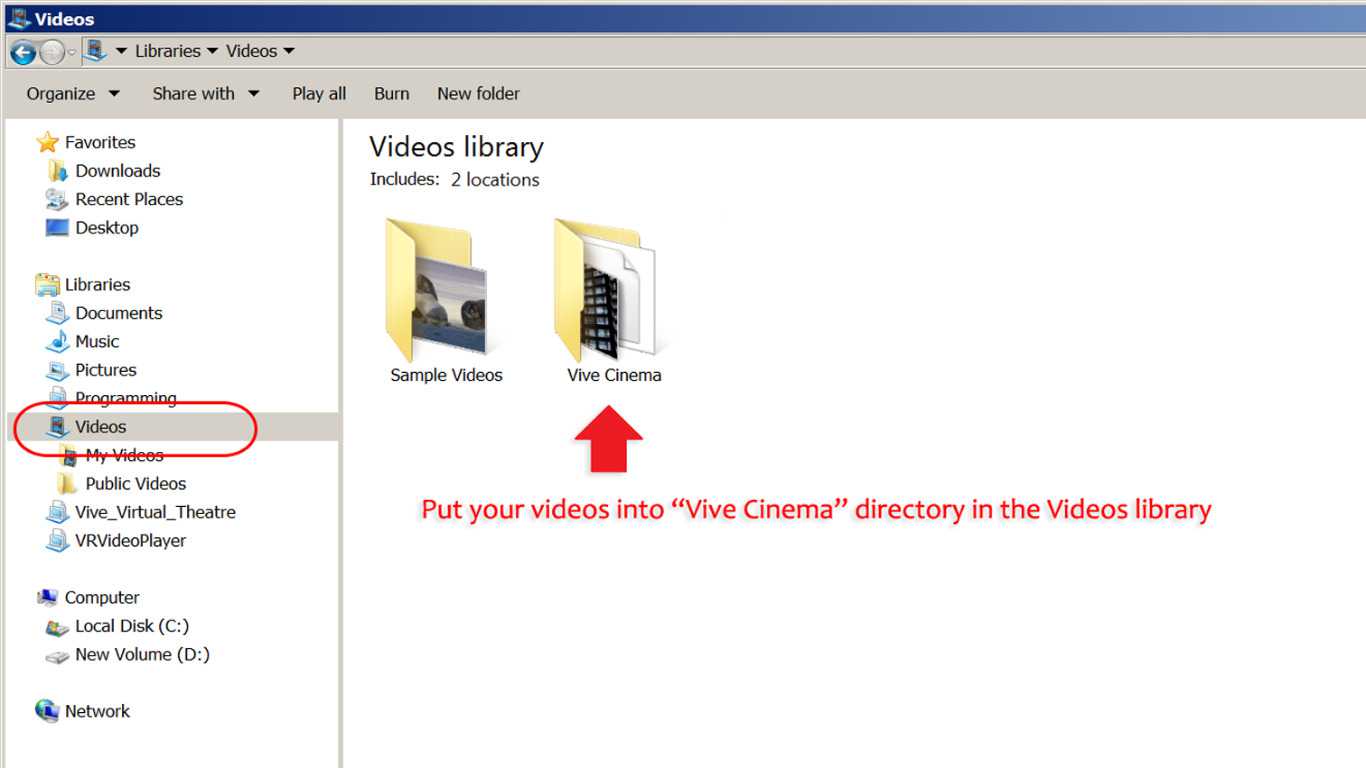Image resolution: width=1366 pixels, height=768 pixels.
Task: Click the Programming library icon
Action: click(58, 399)
